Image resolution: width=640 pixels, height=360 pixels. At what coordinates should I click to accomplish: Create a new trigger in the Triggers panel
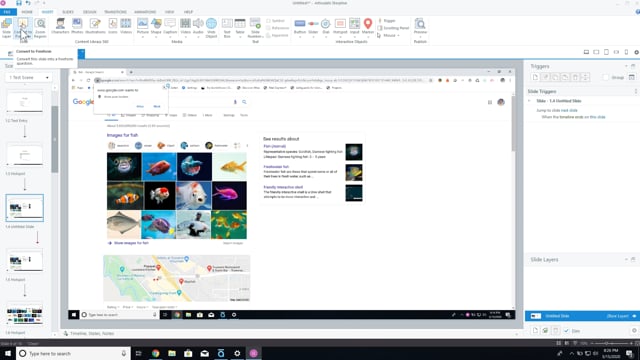coord(536,77)
